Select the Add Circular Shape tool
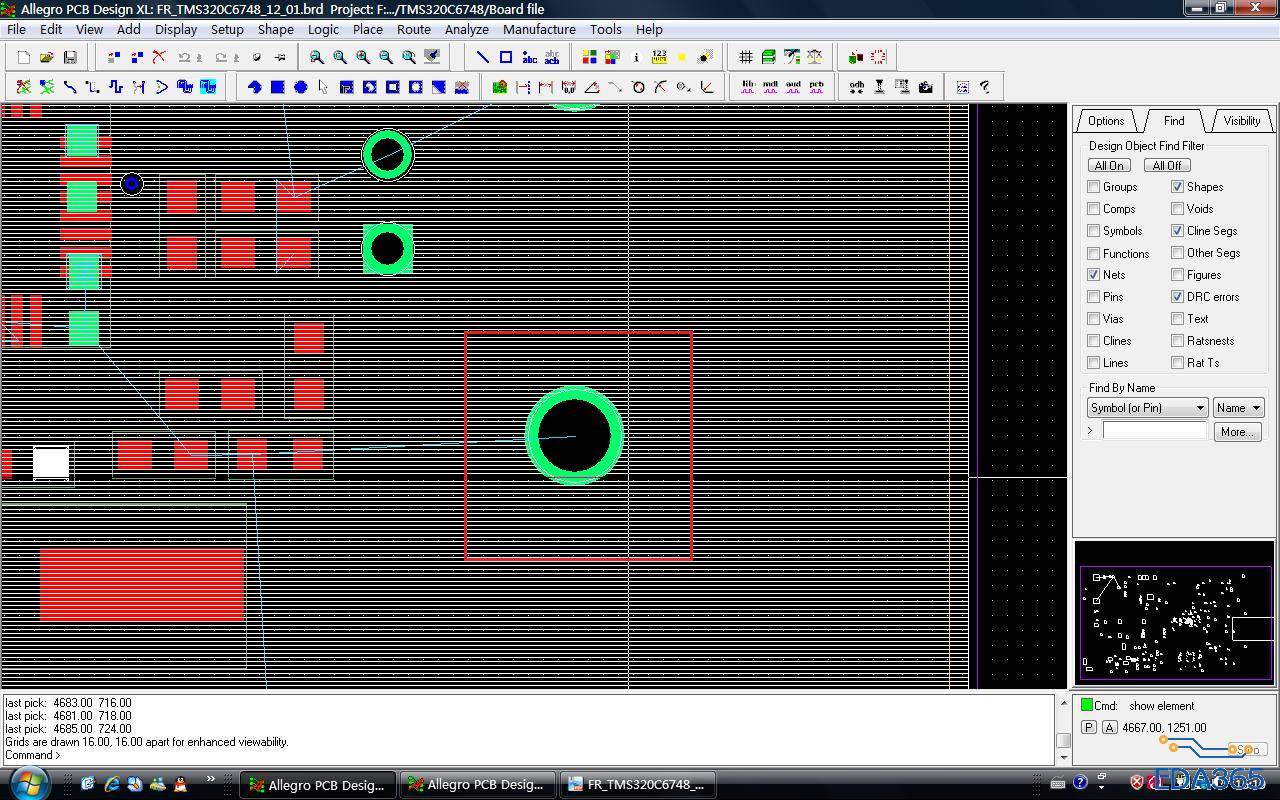 point(301,87)
